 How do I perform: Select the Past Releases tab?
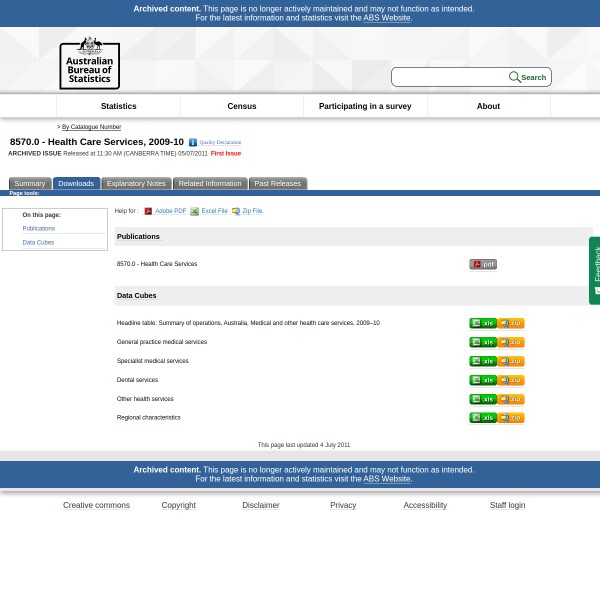[277, 184]
